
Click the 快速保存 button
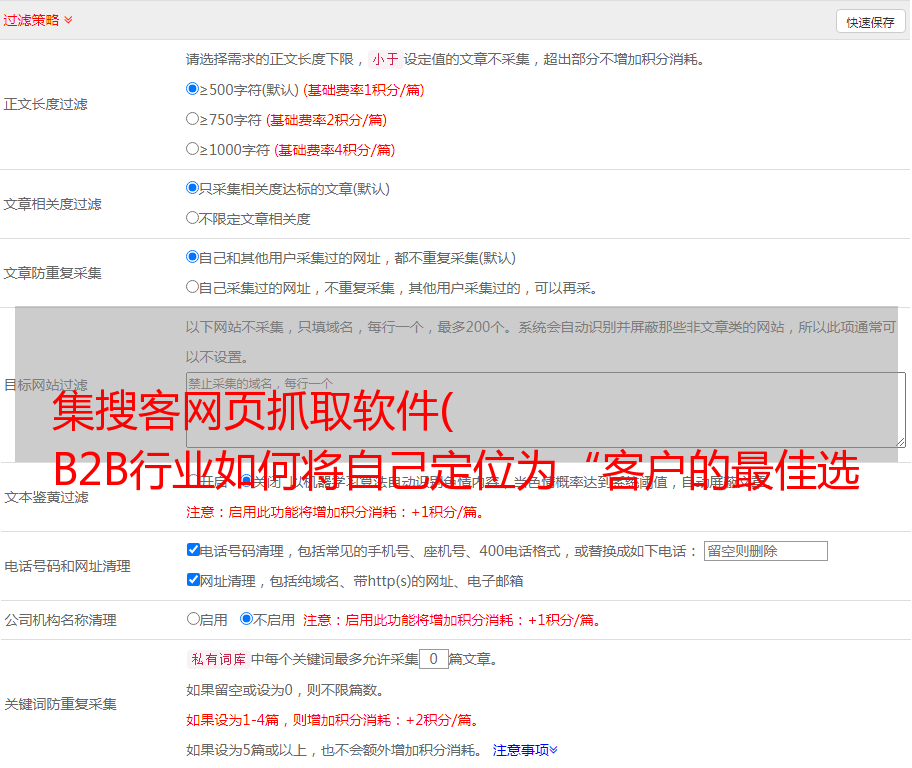pos(870,22)
